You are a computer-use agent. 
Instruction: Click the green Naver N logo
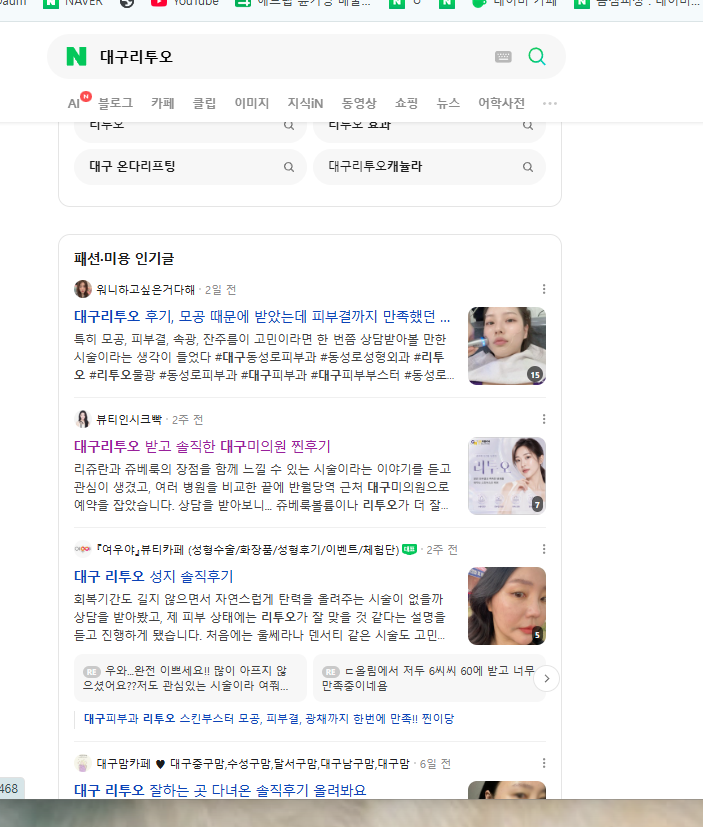tap(76, 56)
